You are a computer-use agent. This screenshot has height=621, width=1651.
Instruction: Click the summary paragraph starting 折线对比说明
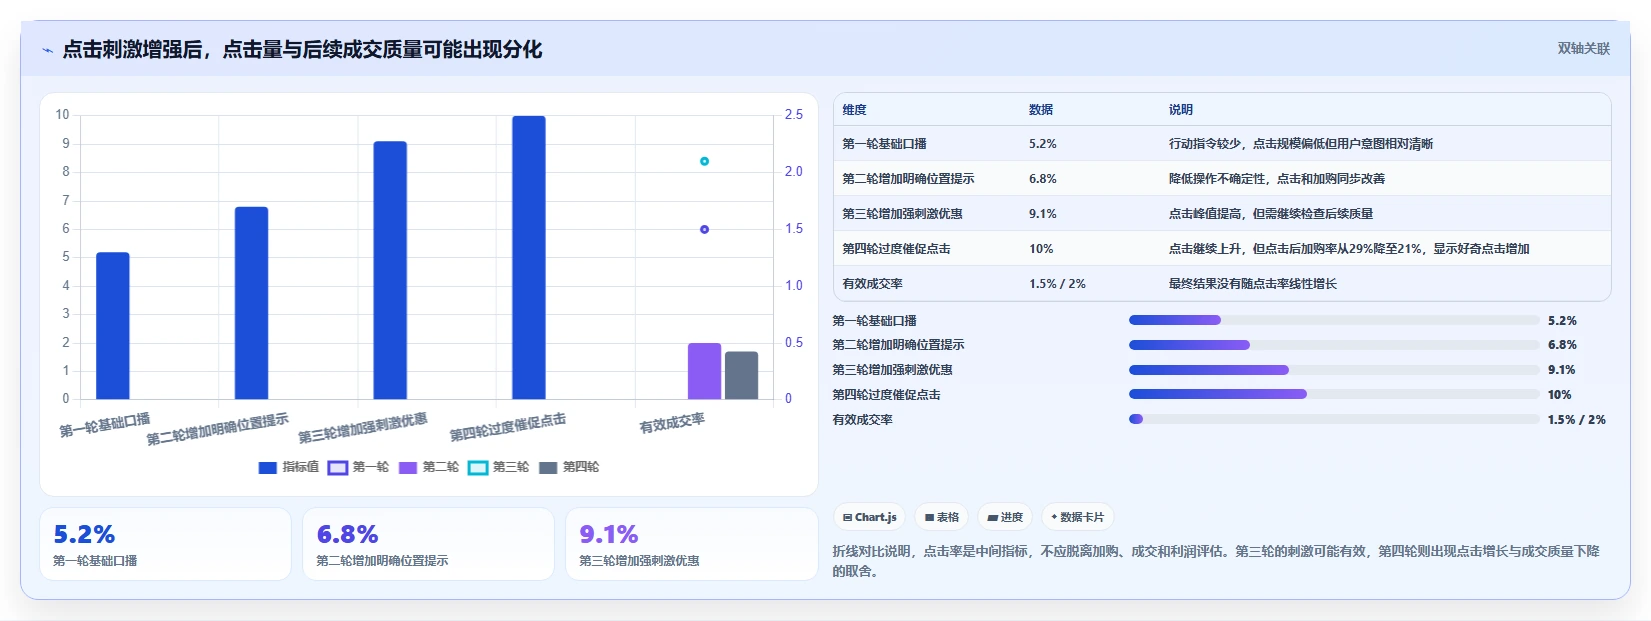[1216, 561]
